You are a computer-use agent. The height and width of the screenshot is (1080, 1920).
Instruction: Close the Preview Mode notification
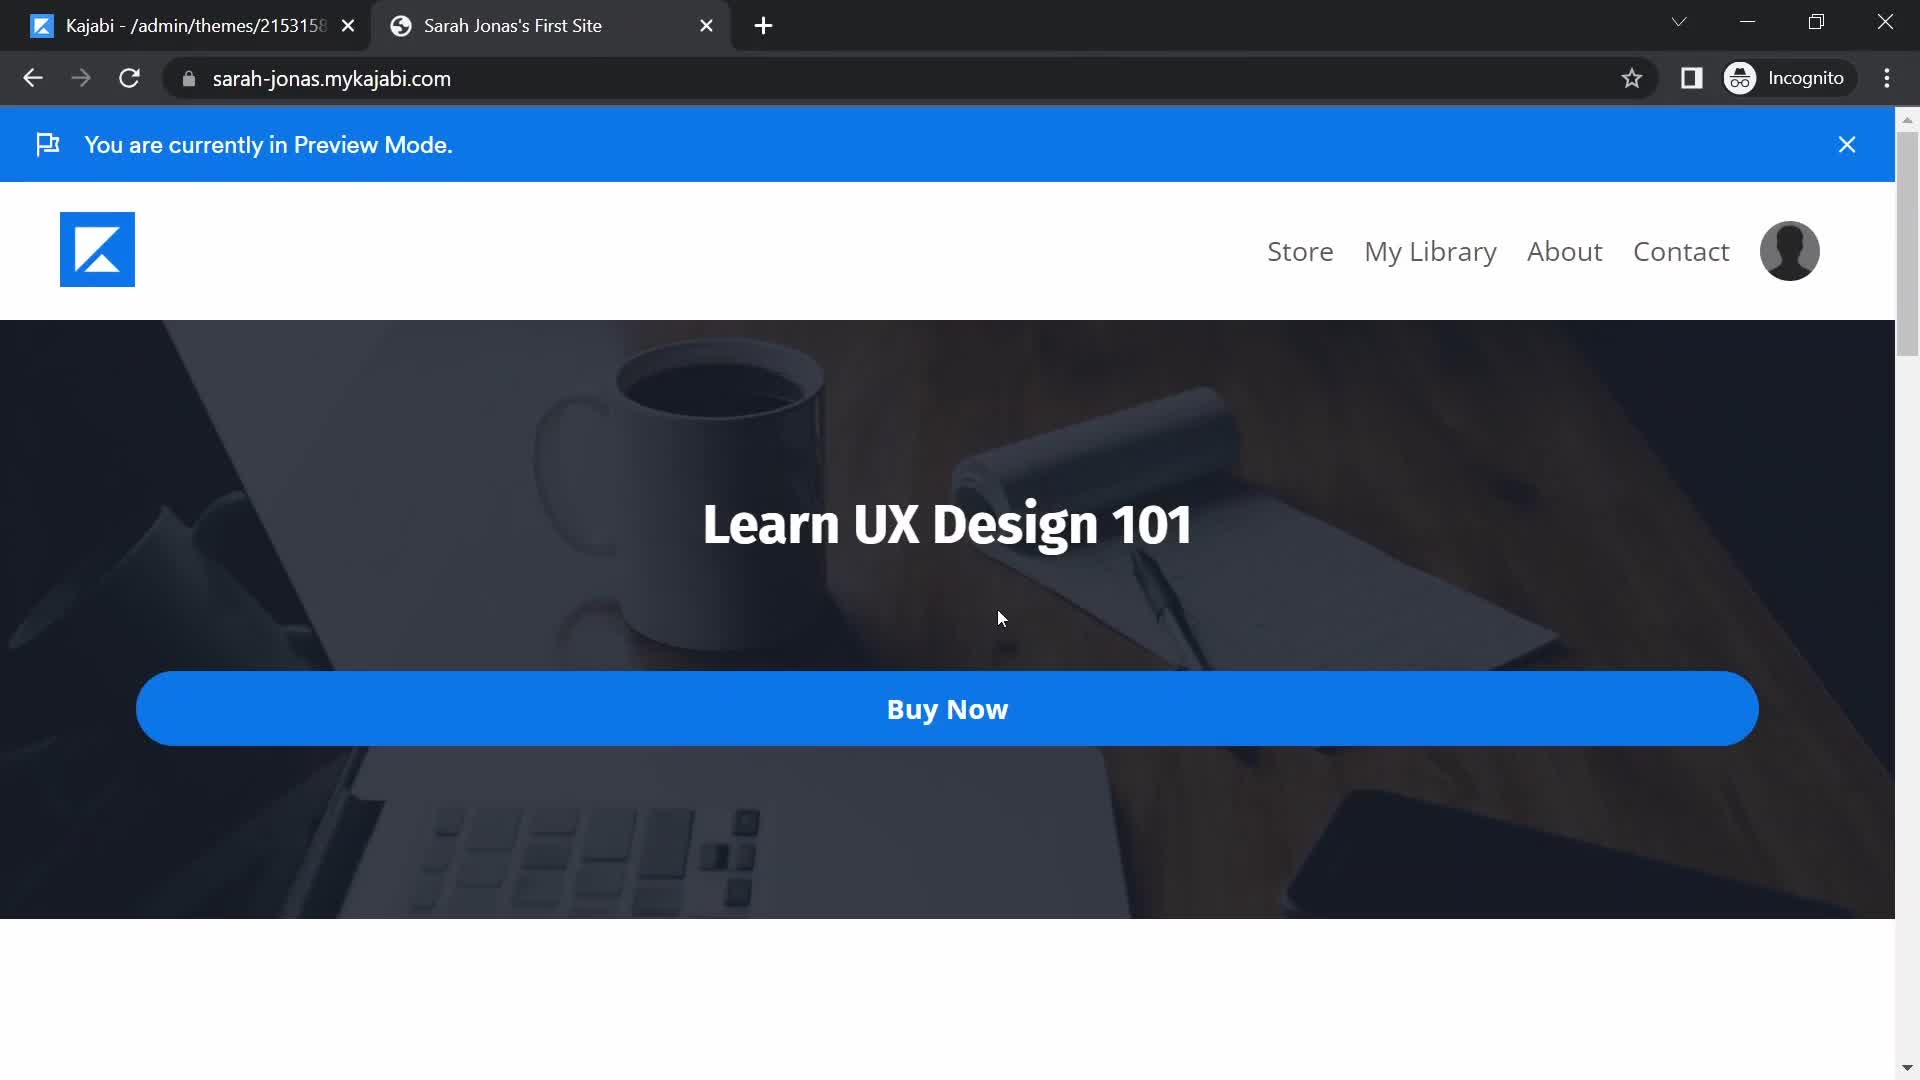[1849, 145]
